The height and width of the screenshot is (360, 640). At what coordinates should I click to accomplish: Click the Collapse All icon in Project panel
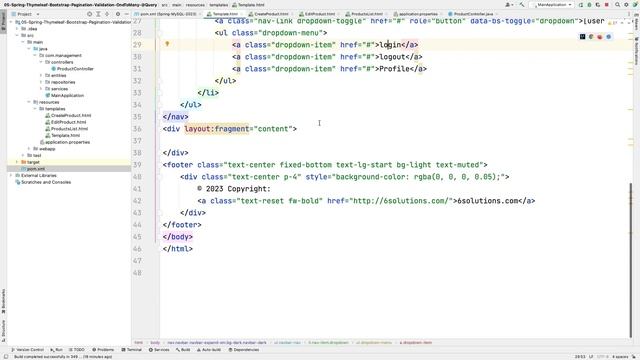click(107, 14)
